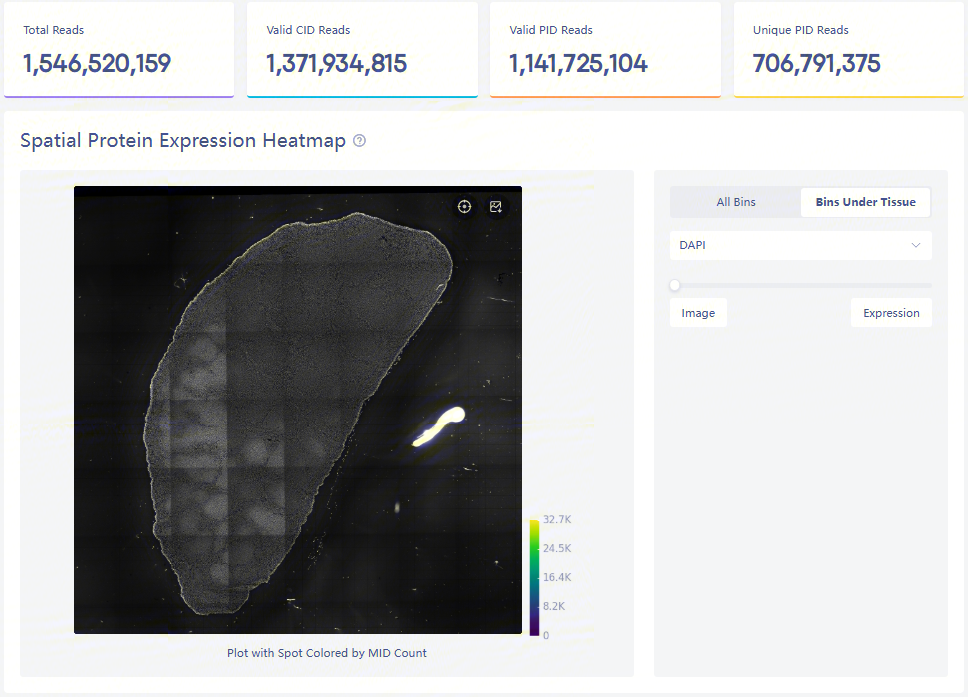Click the middle of the opacity slider track
Screen dimensions: 968x697
pos(802,285)
